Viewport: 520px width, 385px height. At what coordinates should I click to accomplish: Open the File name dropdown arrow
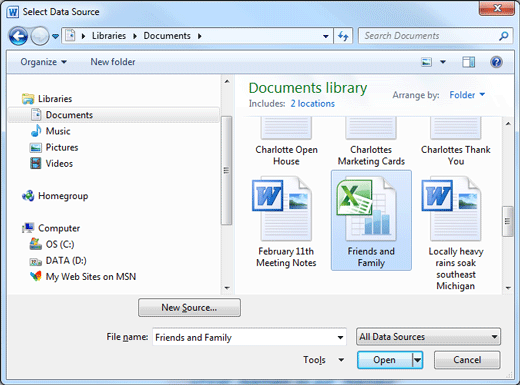click(x=340, y=337)
